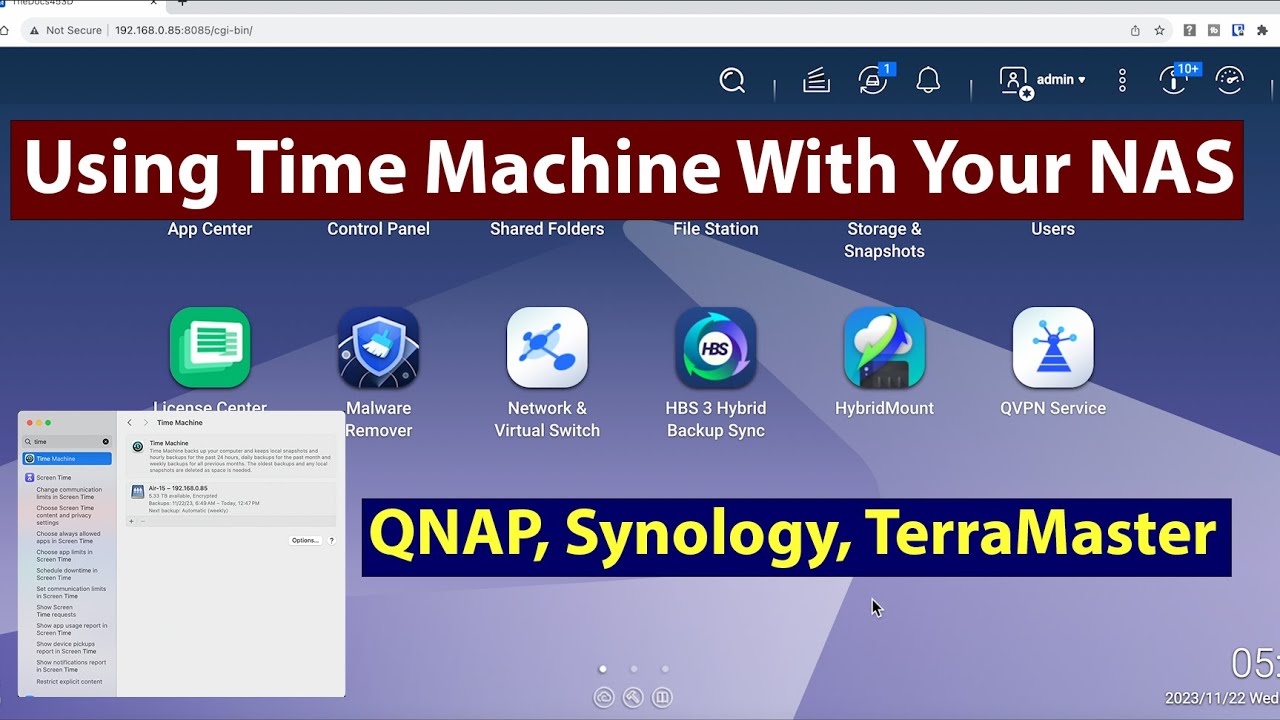Go to first desktop page dot

click(602, 669)
